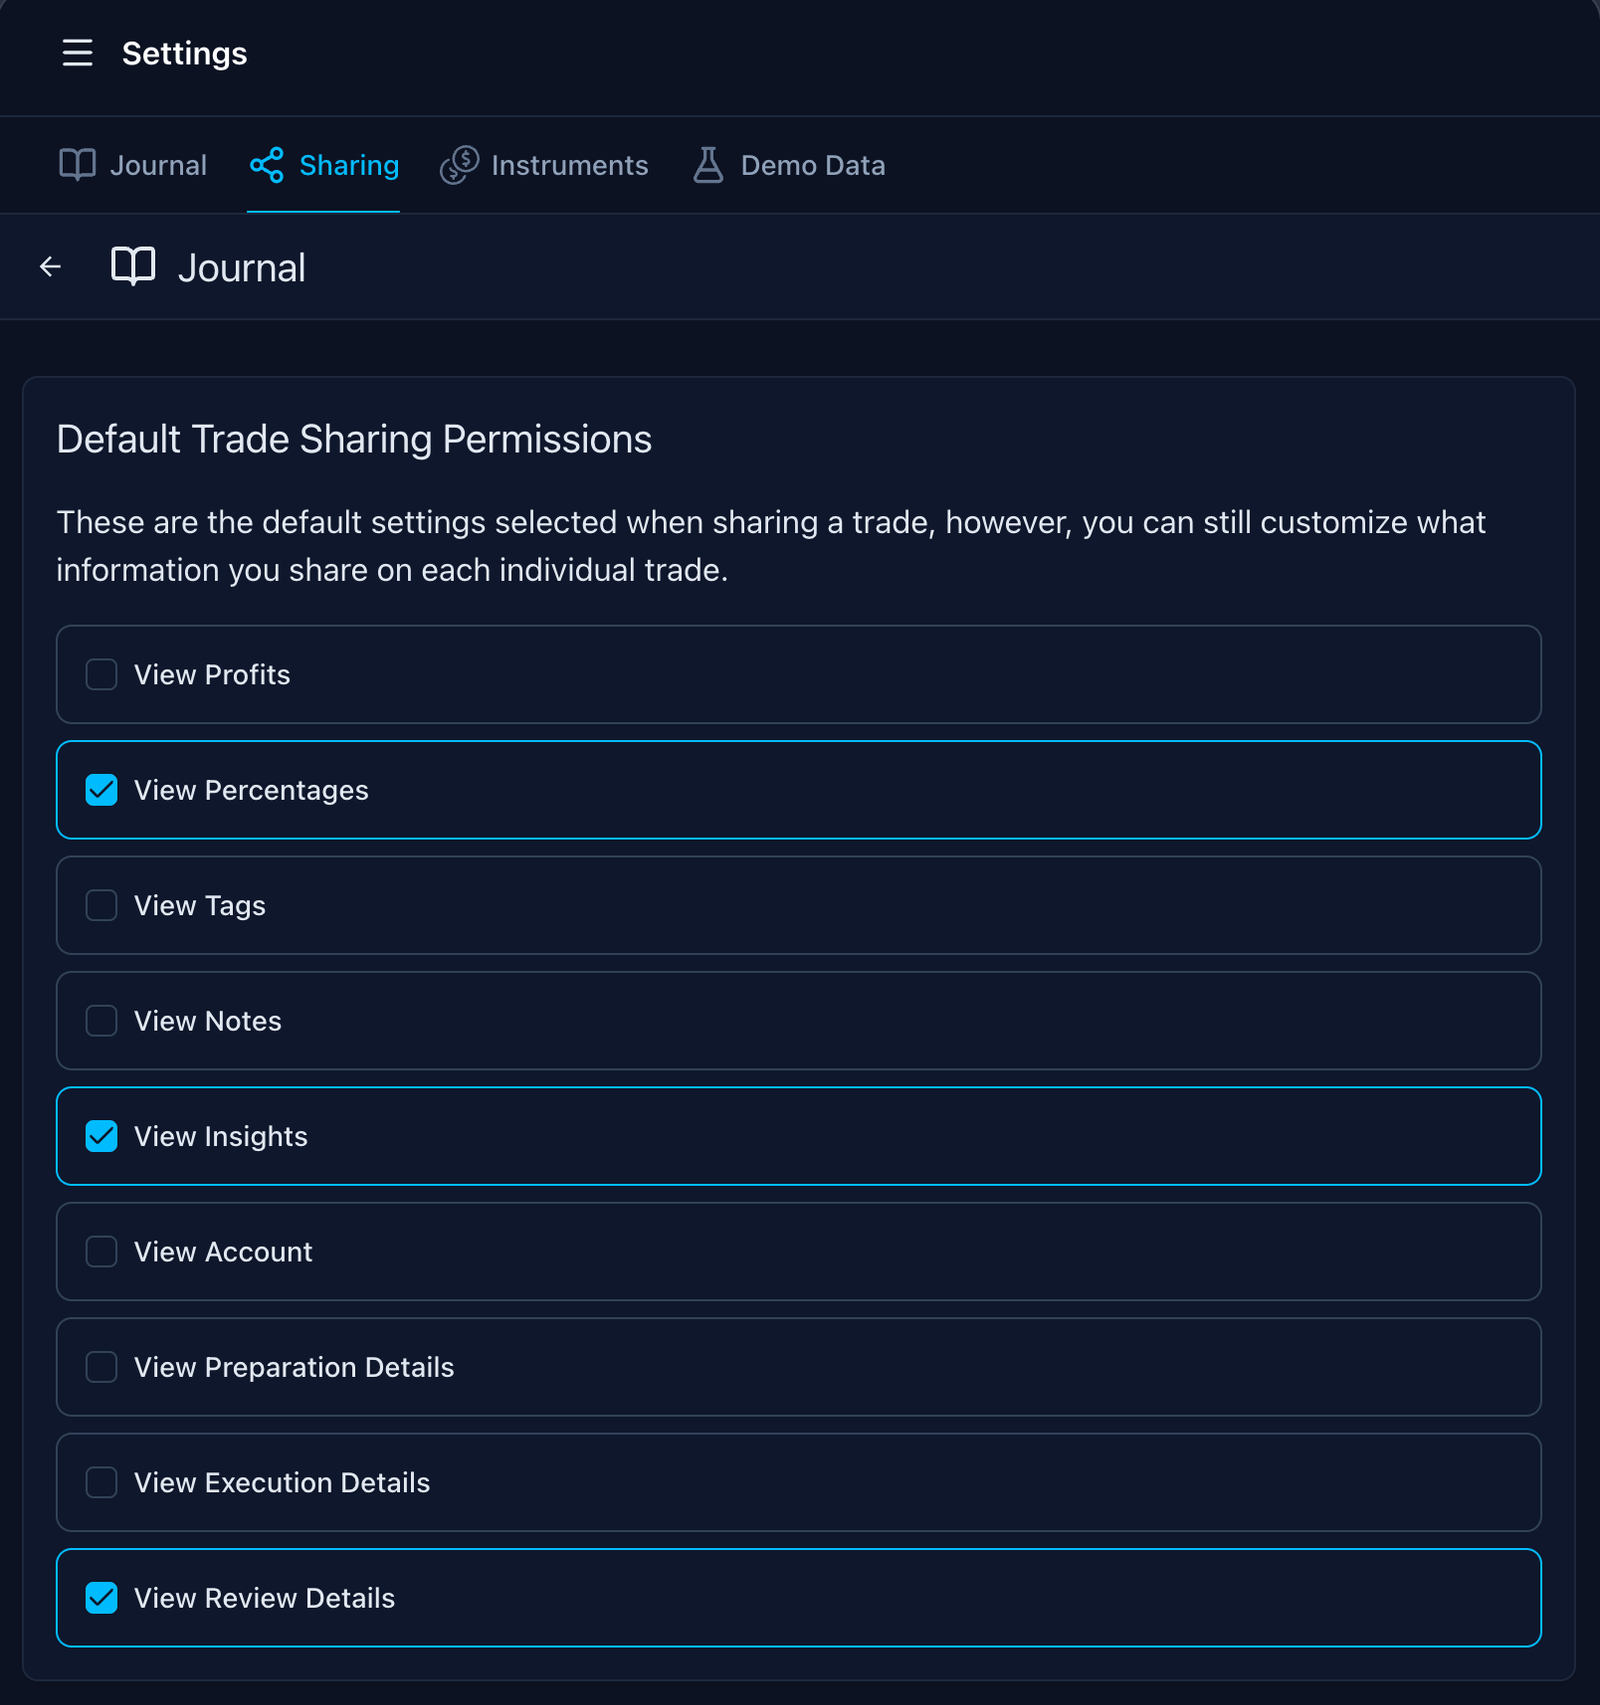Check the View Account checkbox
The height and width of the screenshot is (1705, 1600).
tap(102, 1252)
